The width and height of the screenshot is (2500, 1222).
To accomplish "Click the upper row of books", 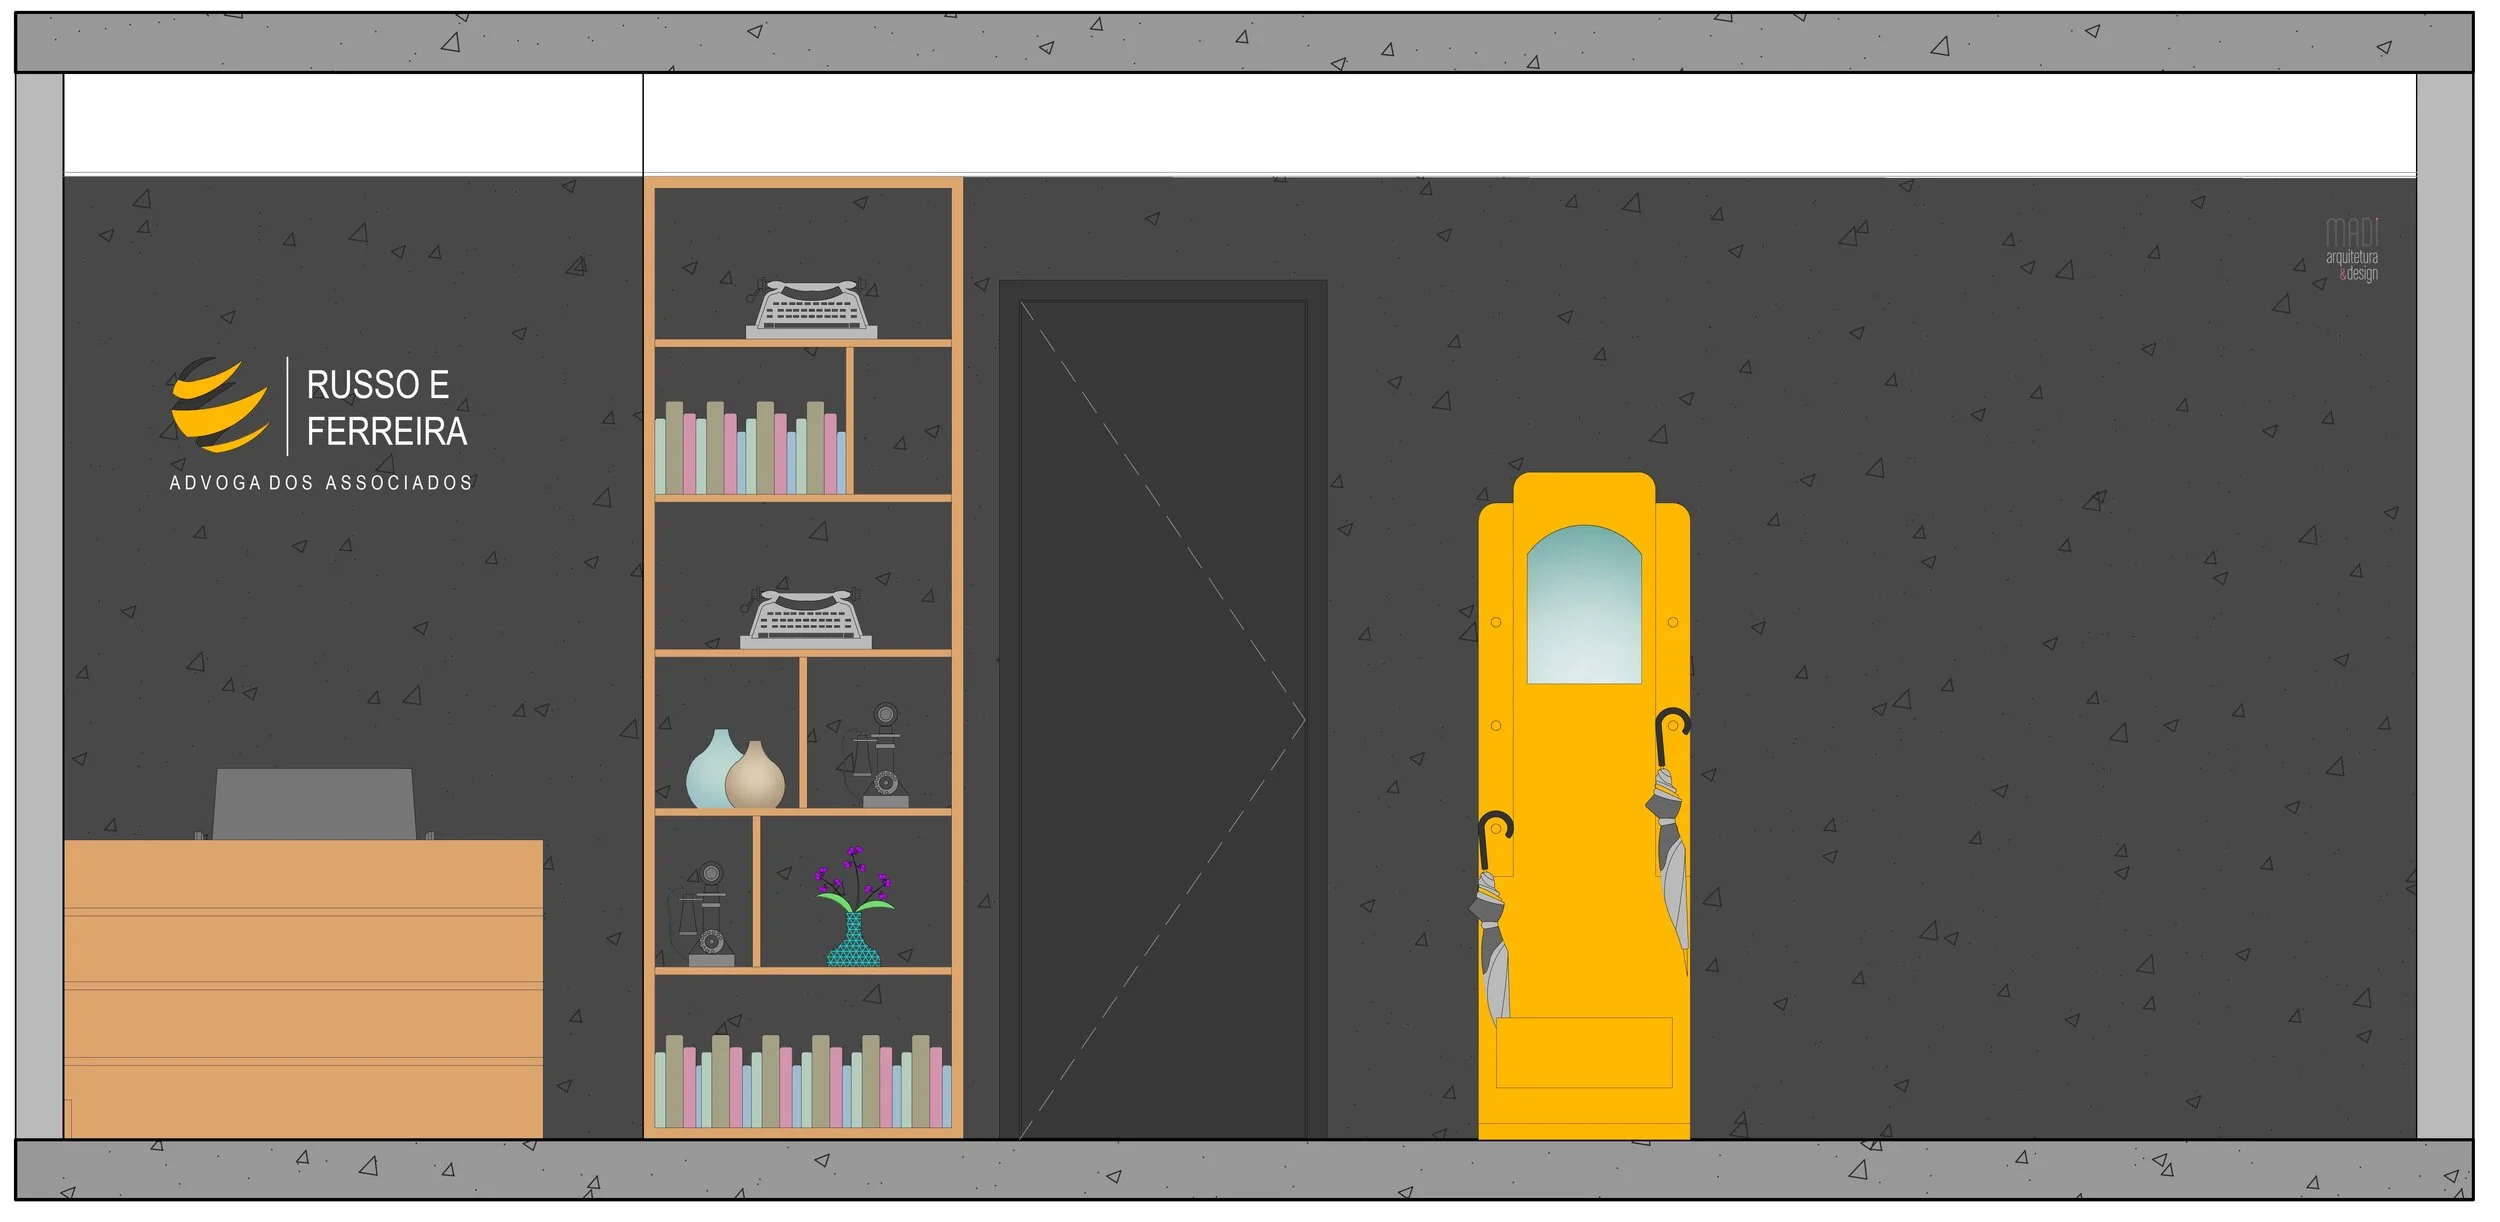I will (x=750, y=450).
